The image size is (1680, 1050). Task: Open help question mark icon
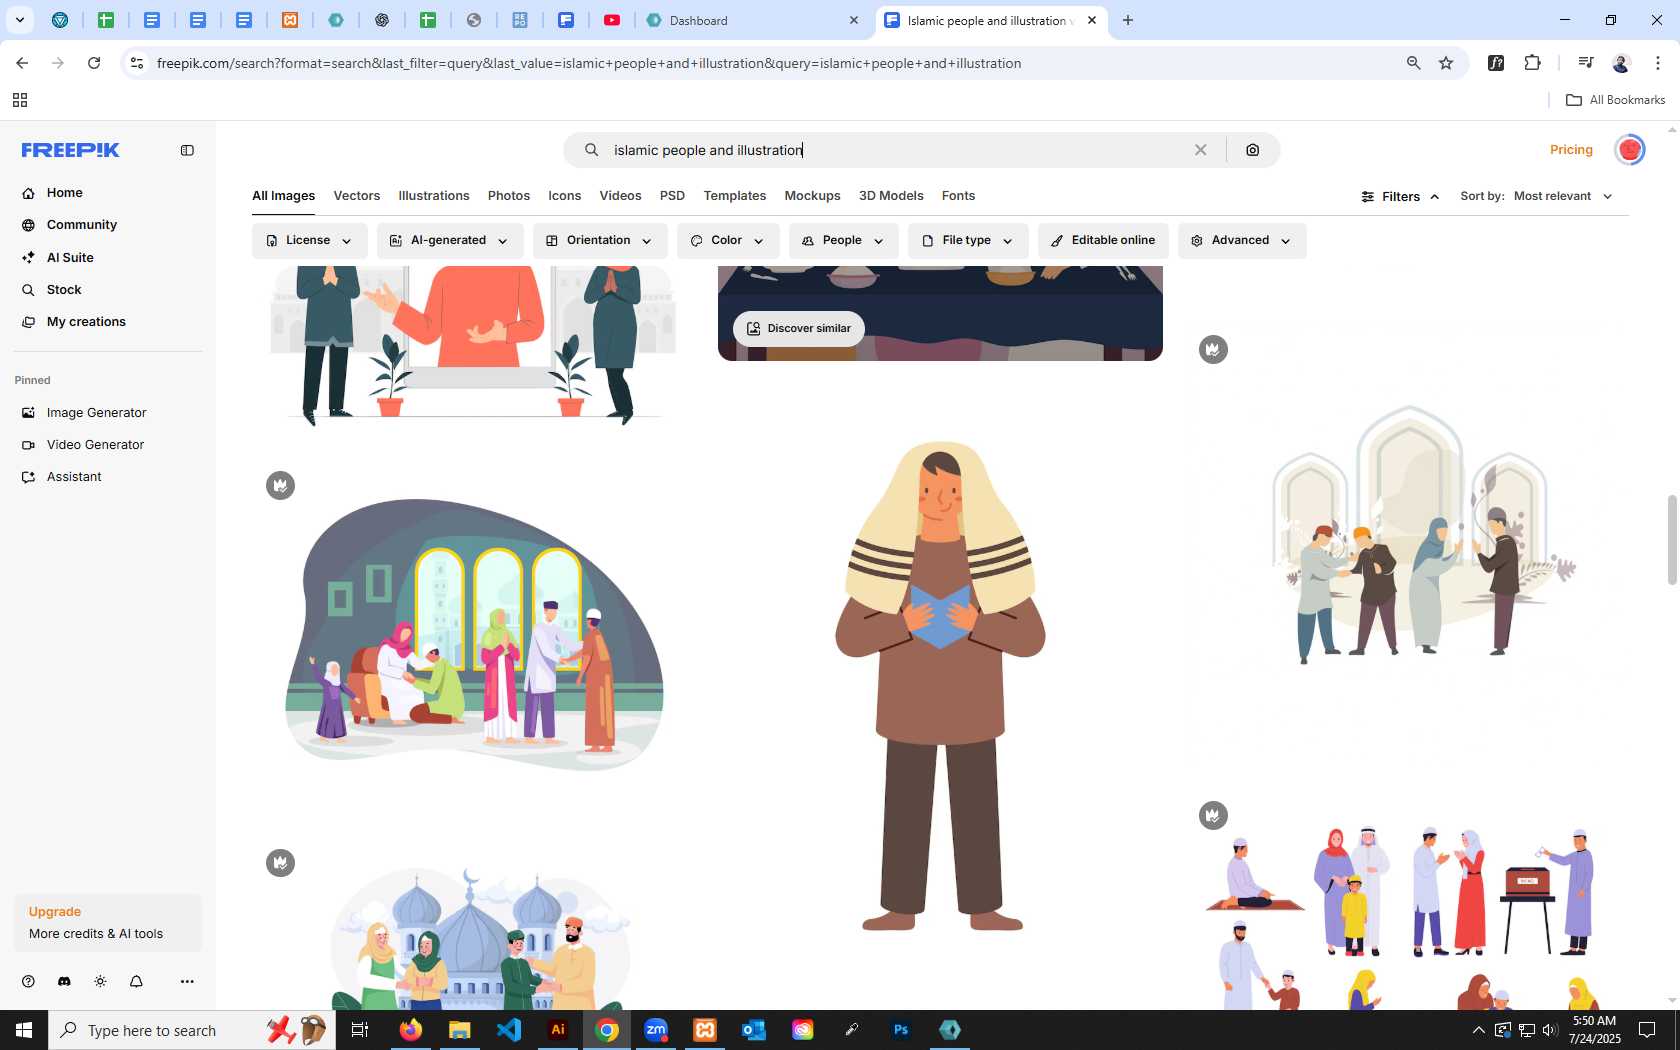pyautogui.click(x=28, y=981)
